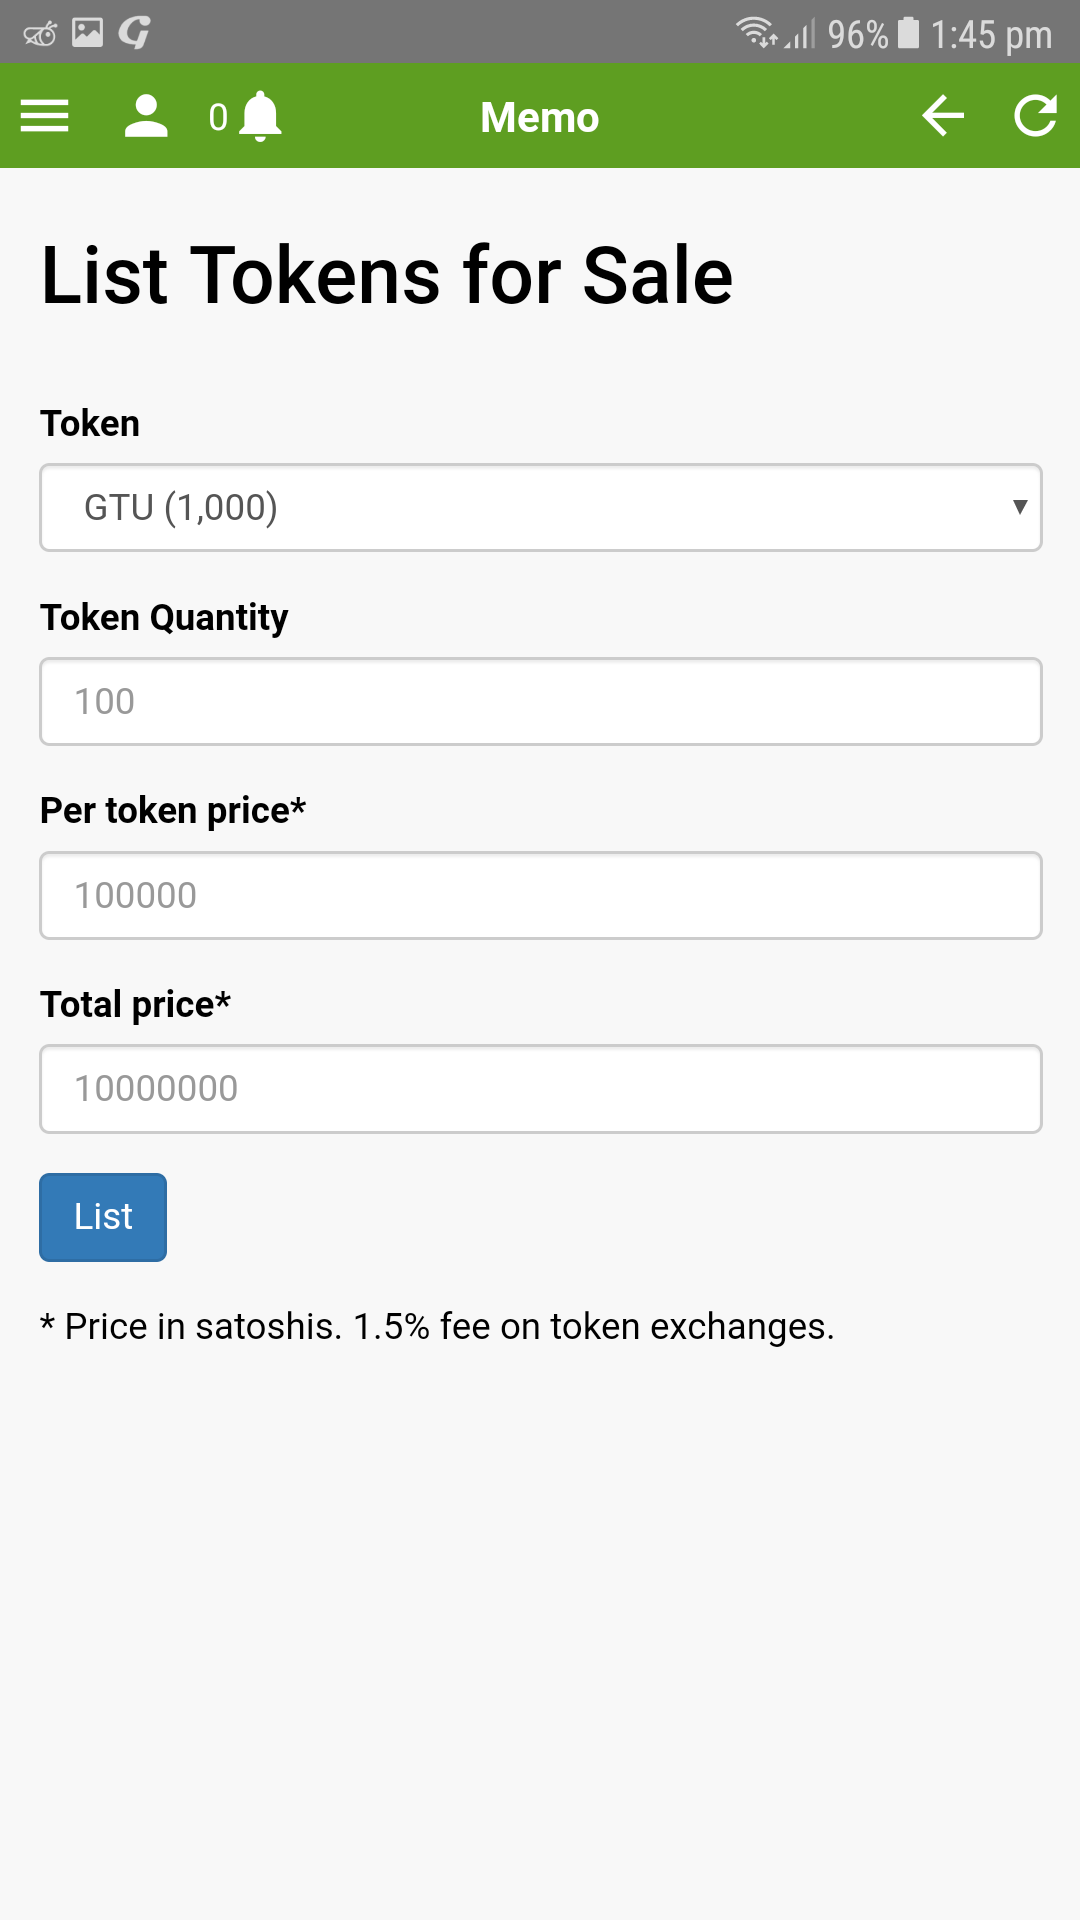The height and width of the screenshot is (1920, 1080).
Task: Tap the clock showing 1:45 pm
Action: (x=991, y=35)
